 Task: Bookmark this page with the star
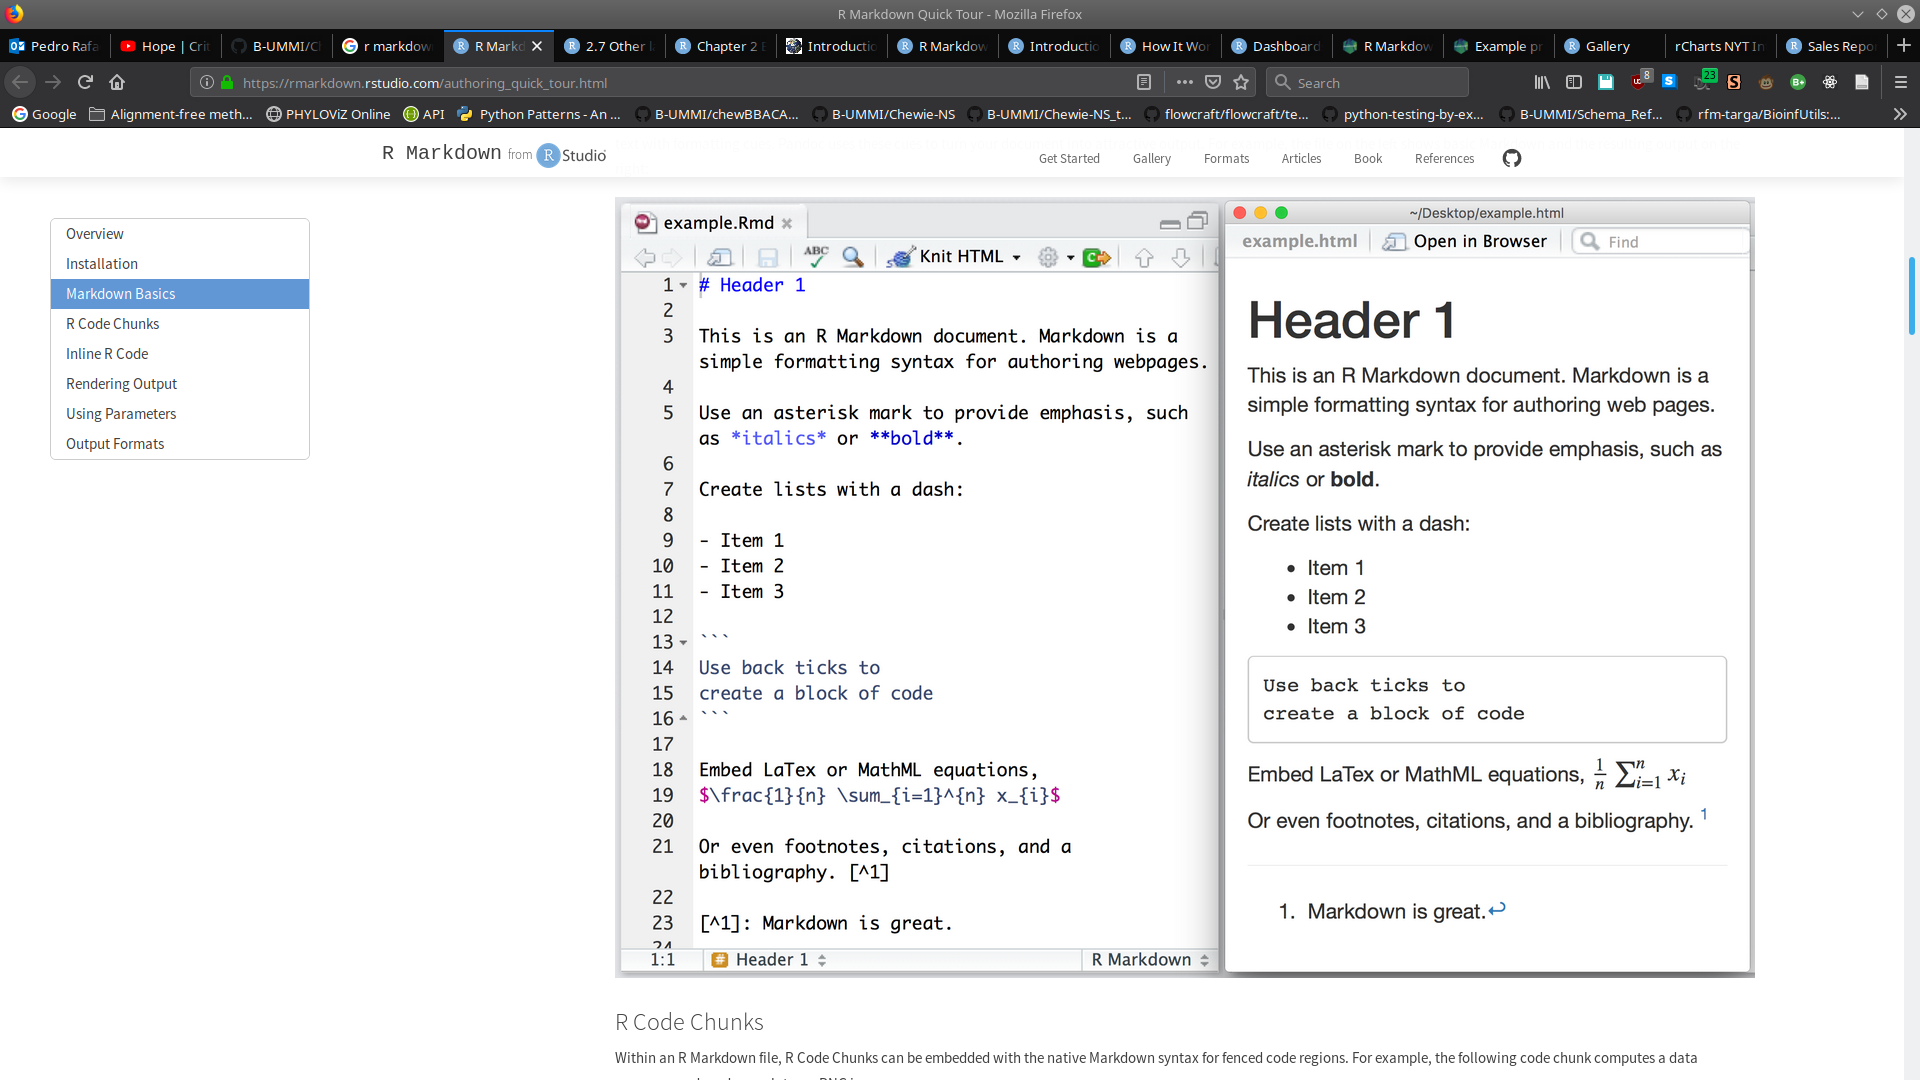(x=1241, y=82)
